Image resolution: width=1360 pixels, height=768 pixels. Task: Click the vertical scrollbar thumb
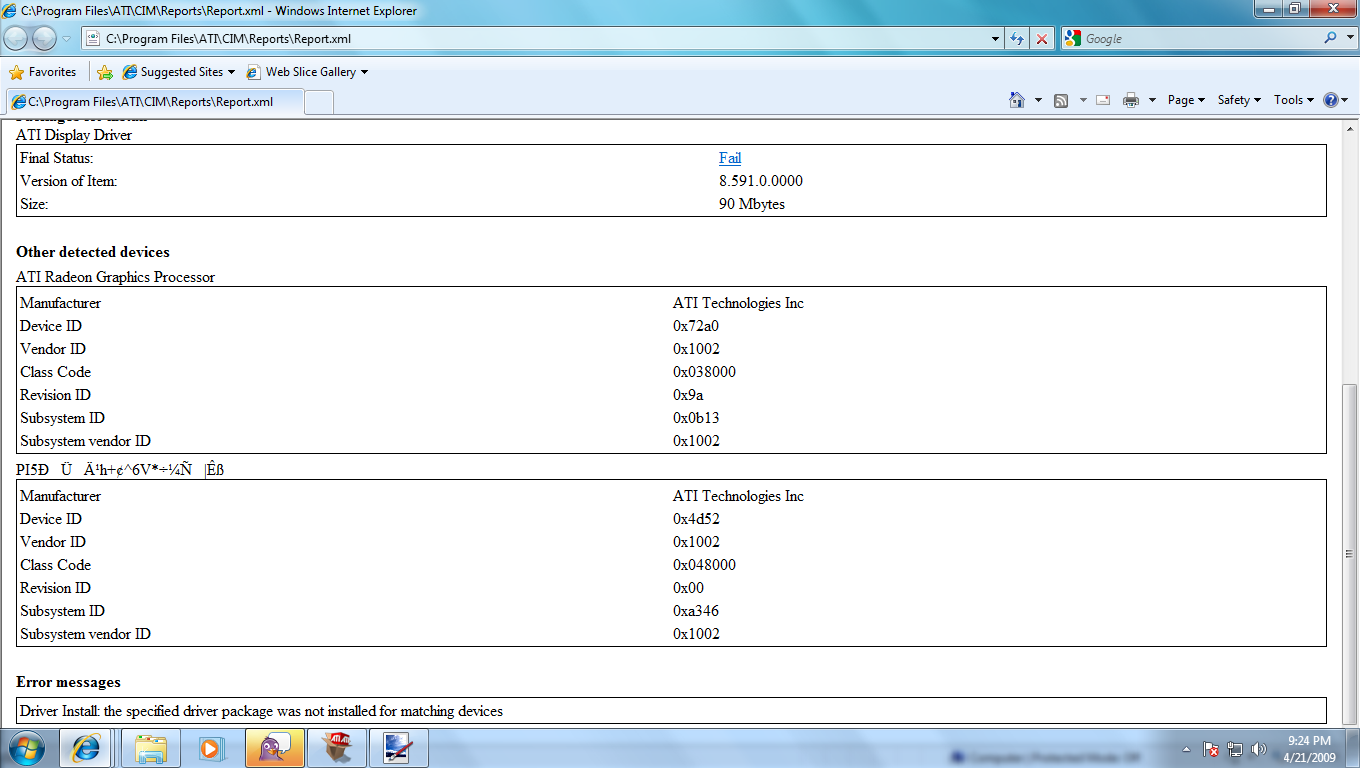(x=1350, y=553)
